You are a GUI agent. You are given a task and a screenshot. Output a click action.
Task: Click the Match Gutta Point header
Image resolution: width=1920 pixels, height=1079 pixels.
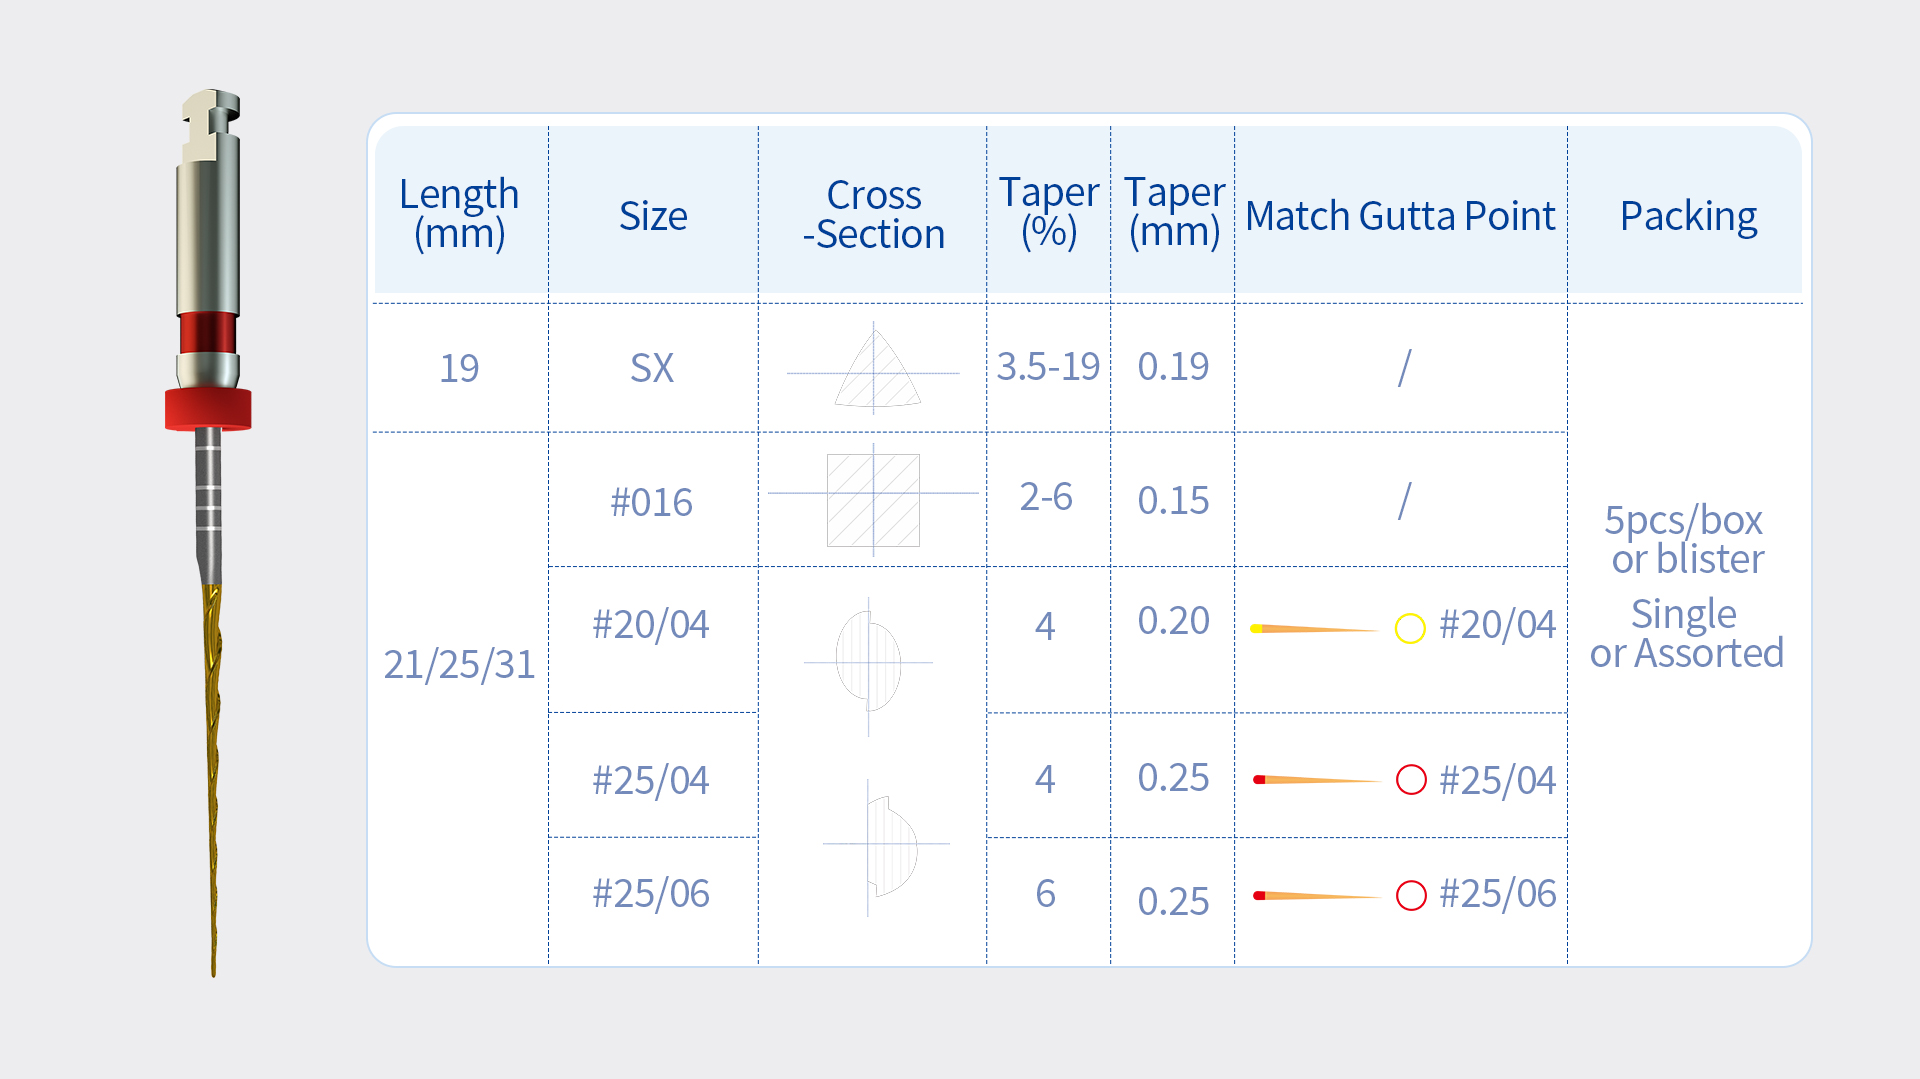pyautogui.click(x=1400, y=216)
